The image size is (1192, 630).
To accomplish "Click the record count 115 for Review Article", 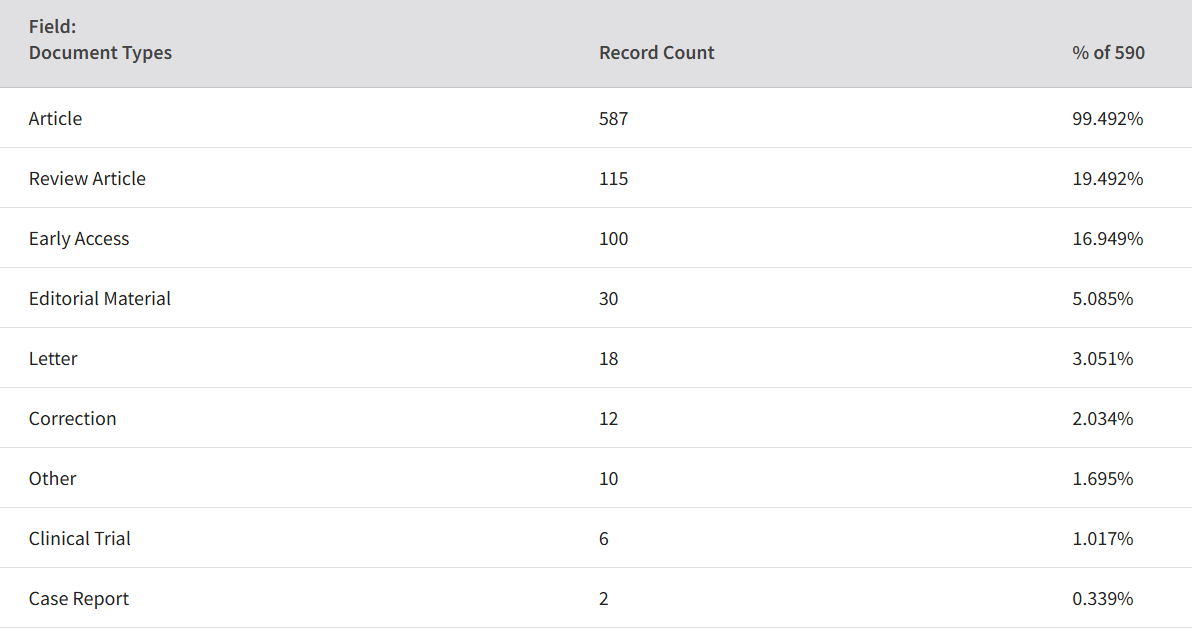I will (x=613, y=179).
